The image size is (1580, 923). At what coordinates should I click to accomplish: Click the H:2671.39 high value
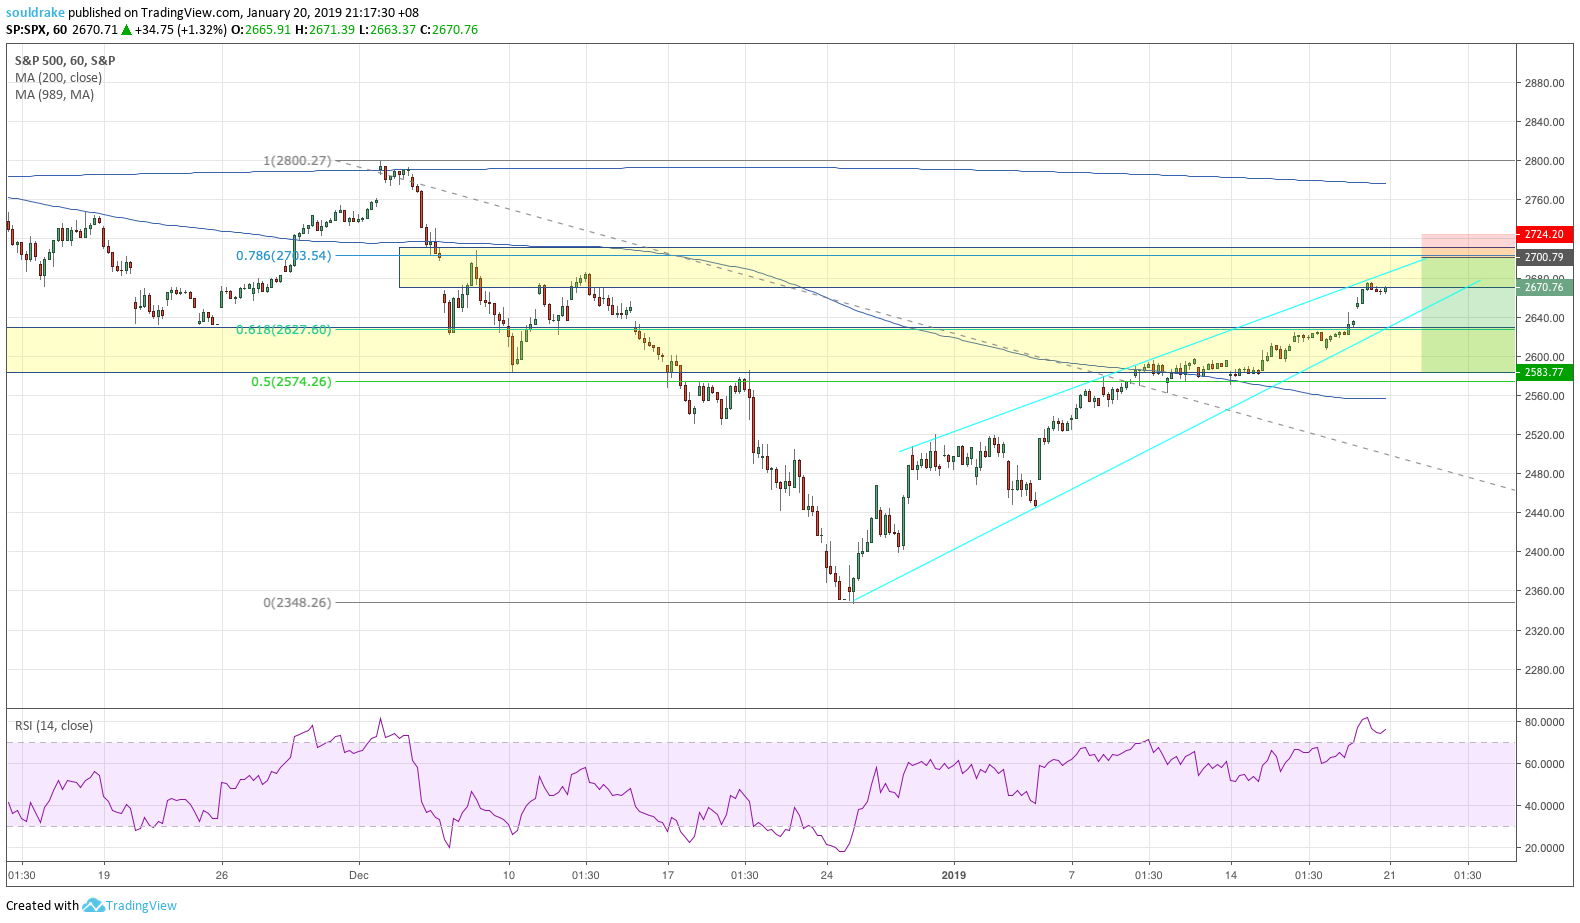click(x=325, y=30)
